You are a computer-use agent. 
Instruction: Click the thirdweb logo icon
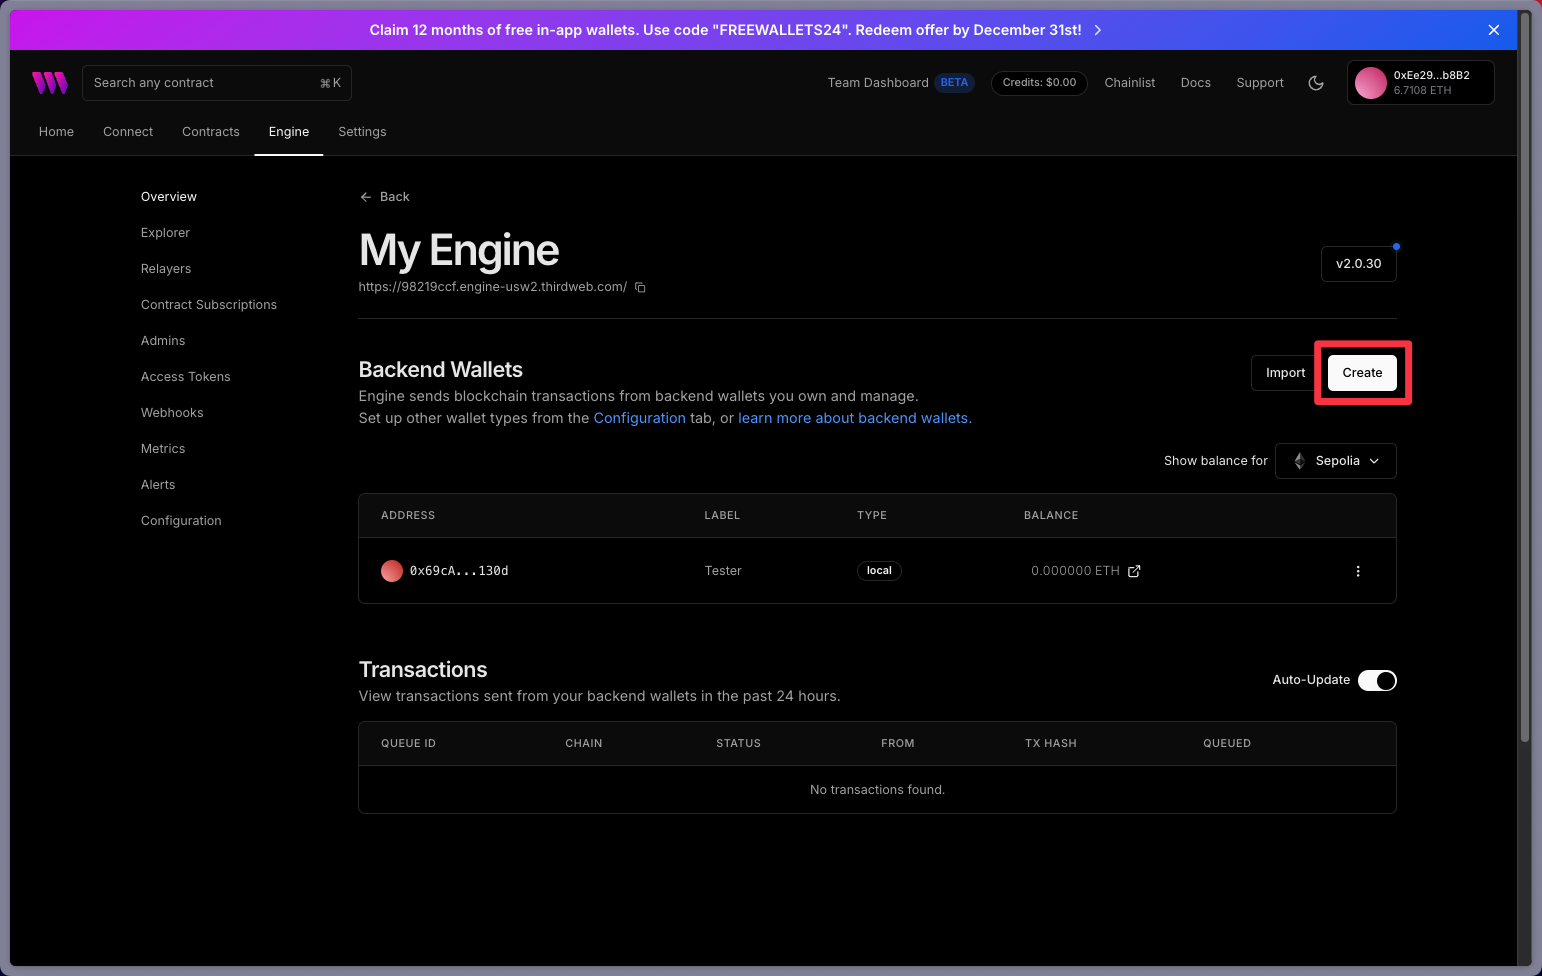(50, 83)
